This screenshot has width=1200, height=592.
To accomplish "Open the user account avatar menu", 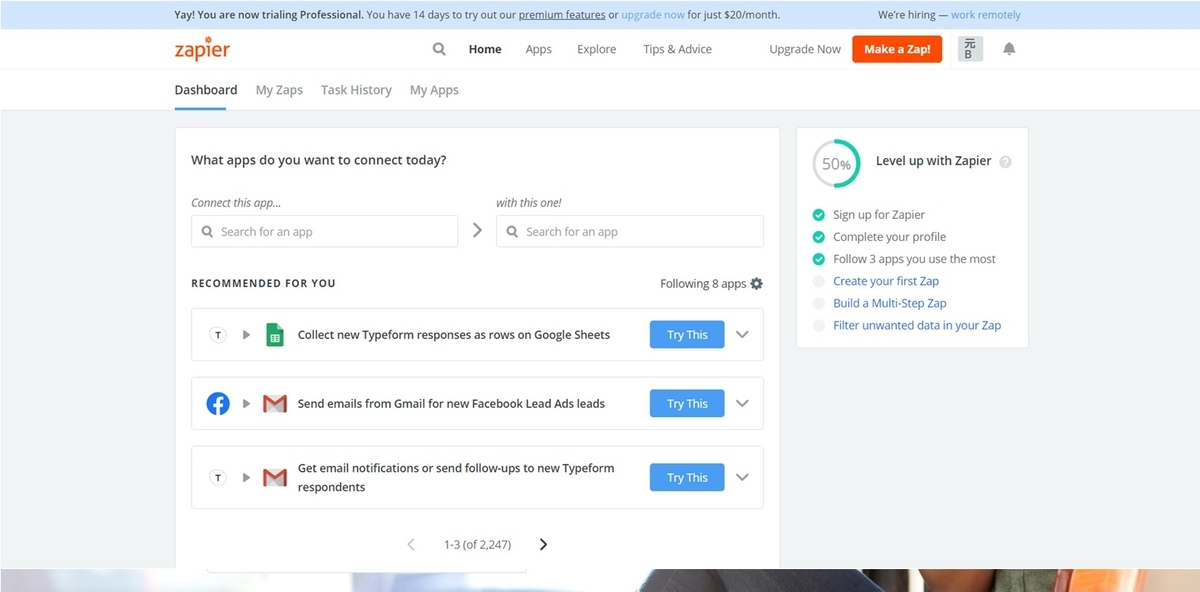I will tap(970, 49).
